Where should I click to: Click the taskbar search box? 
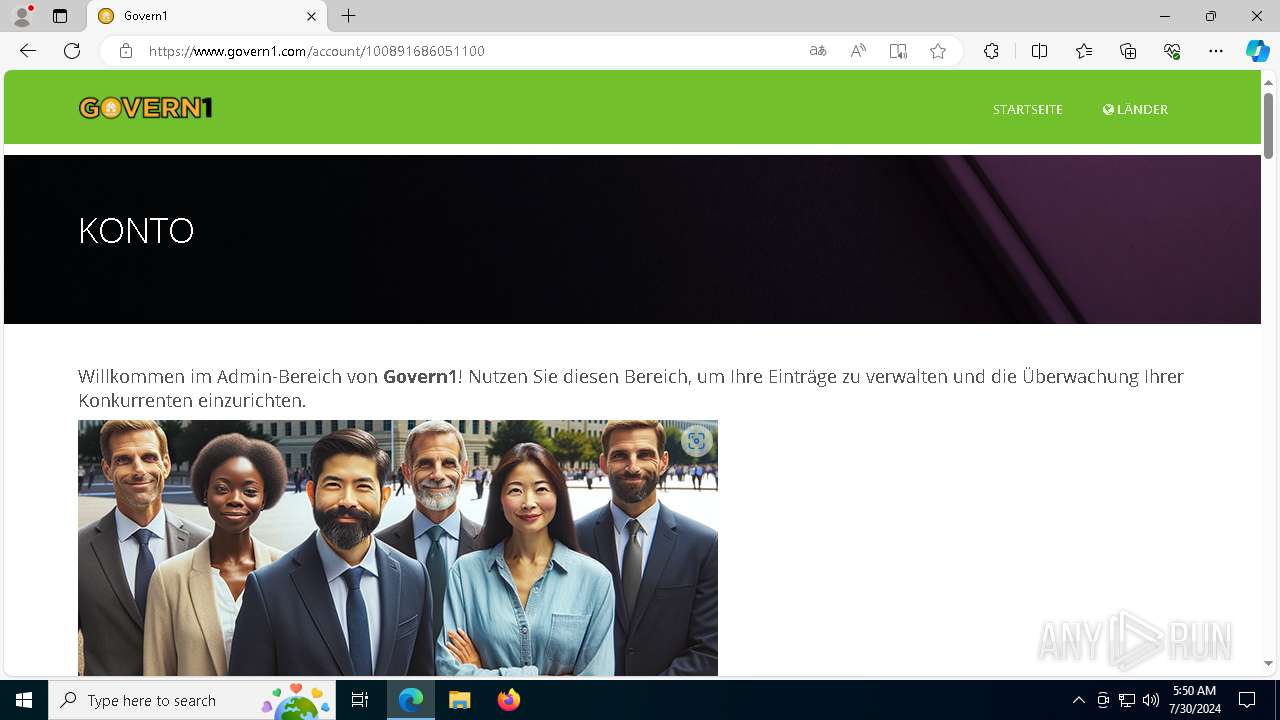(x=192, y=700)
